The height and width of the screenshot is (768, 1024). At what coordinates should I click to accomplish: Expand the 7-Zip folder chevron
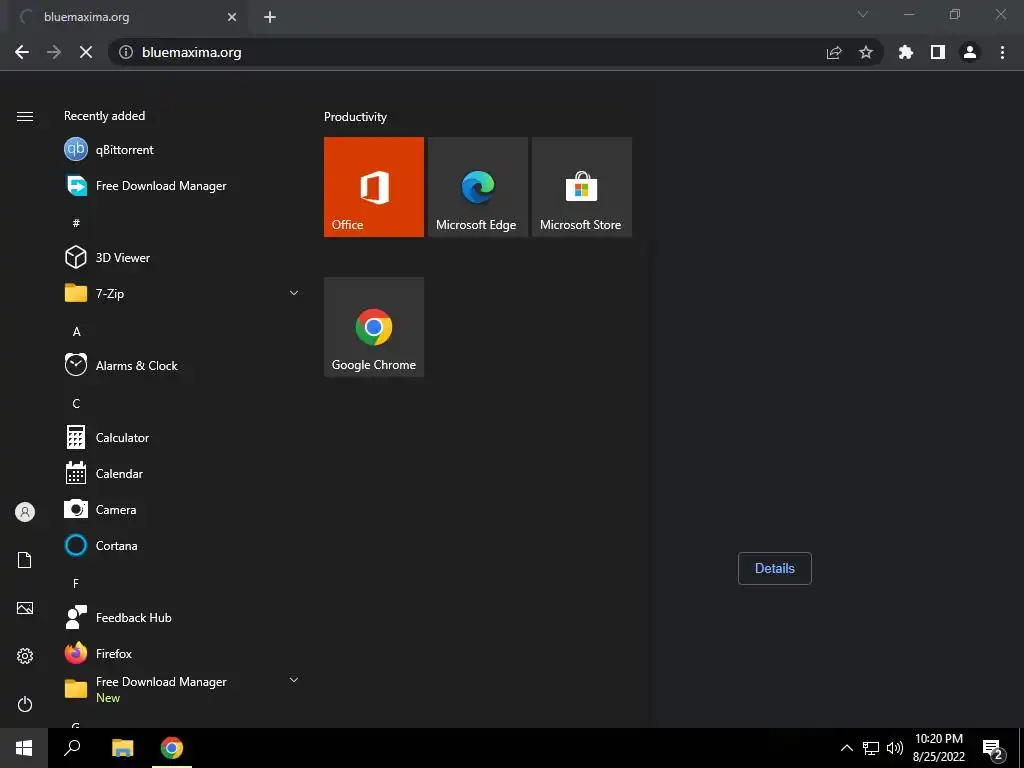click(x=294, y=293)
